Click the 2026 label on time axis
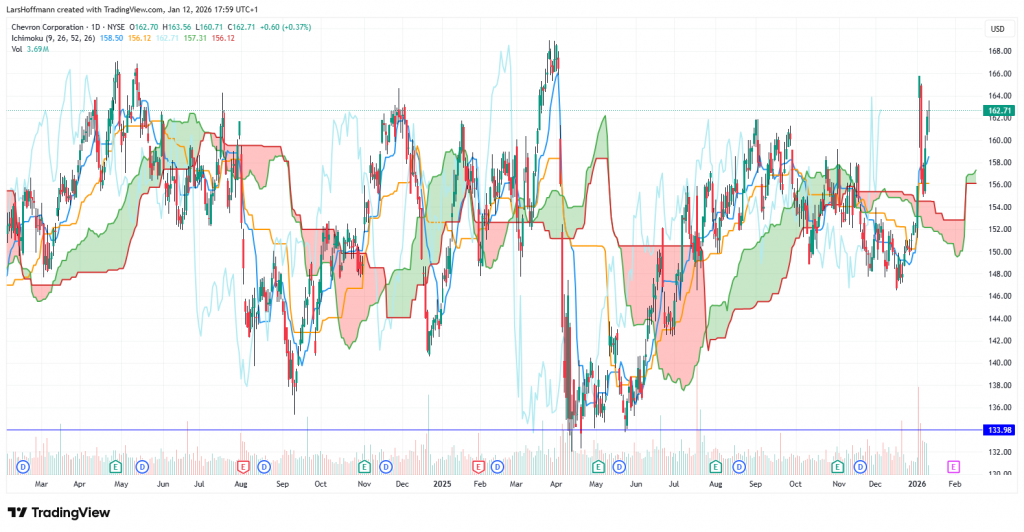The height and width of the screenshot is (532, 1024). 917,483
